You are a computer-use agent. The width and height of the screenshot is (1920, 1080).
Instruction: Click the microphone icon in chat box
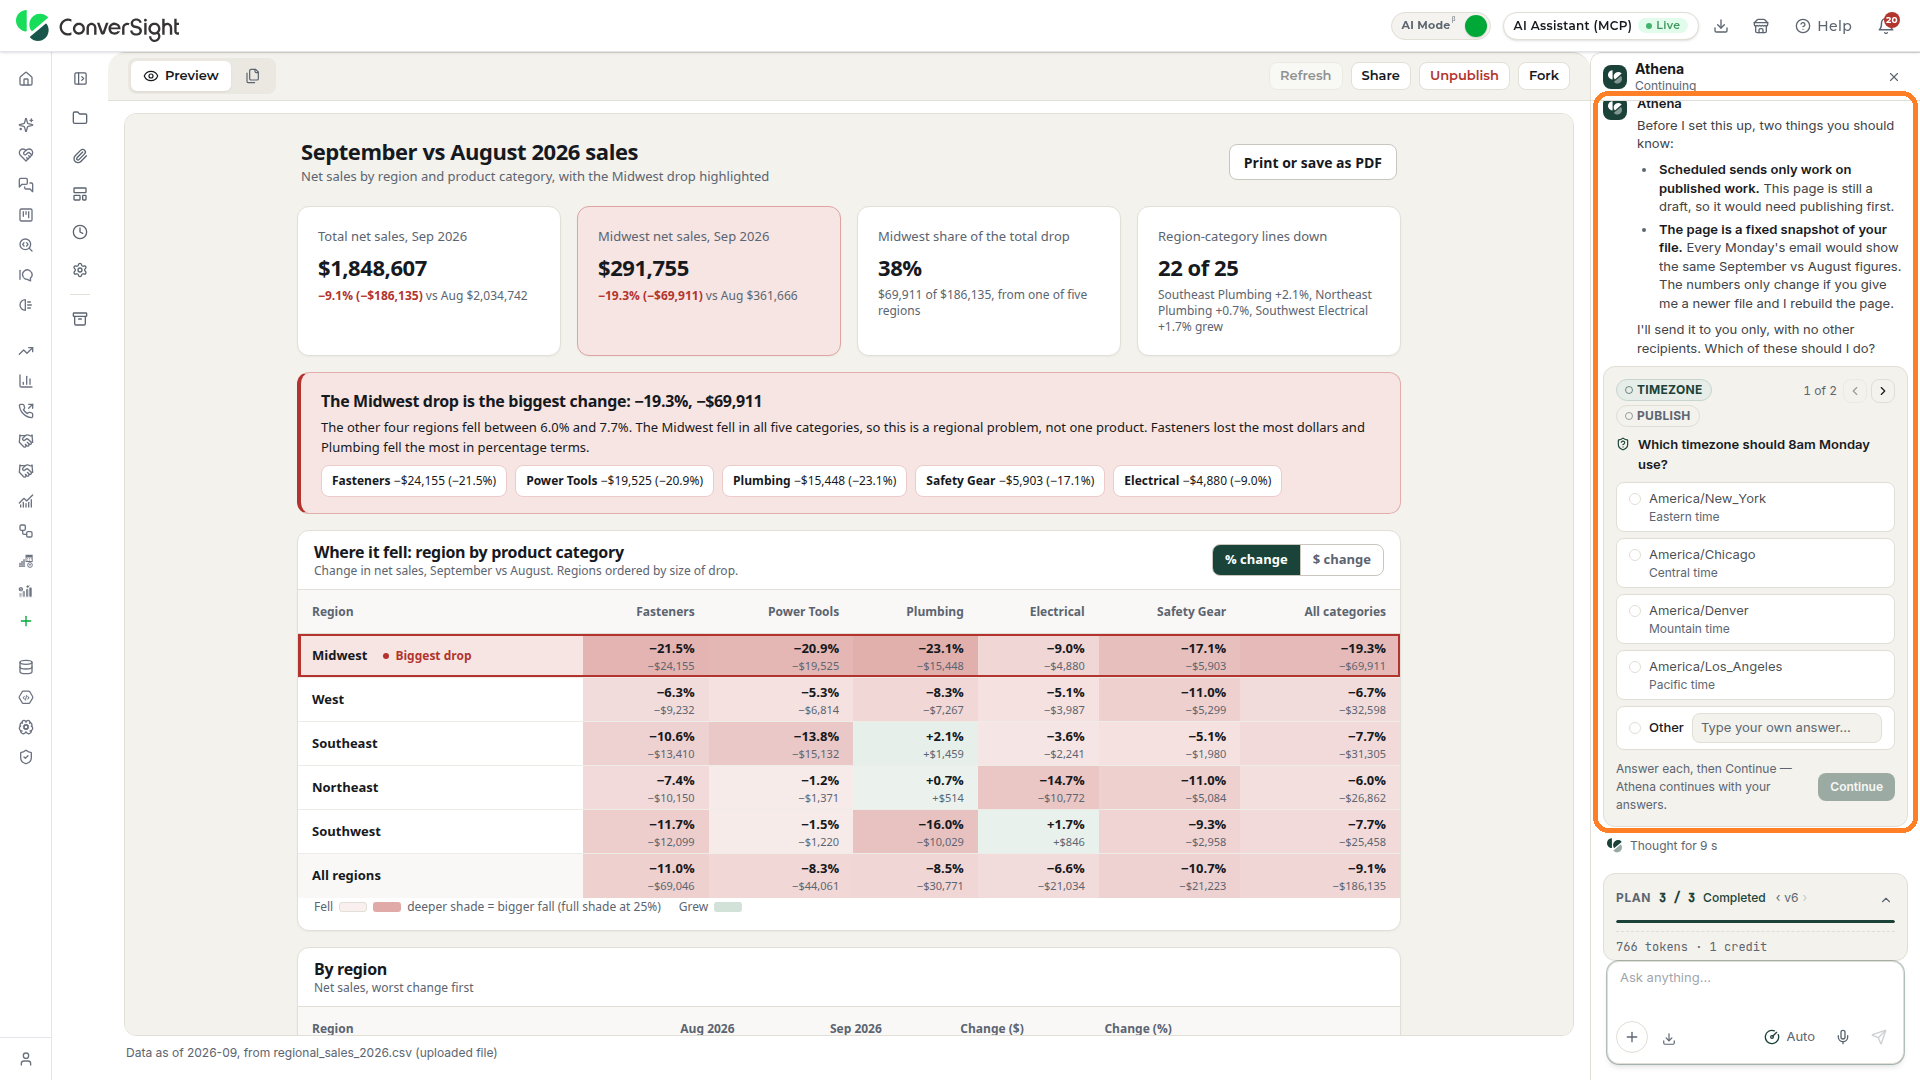click(1843, 1037)
